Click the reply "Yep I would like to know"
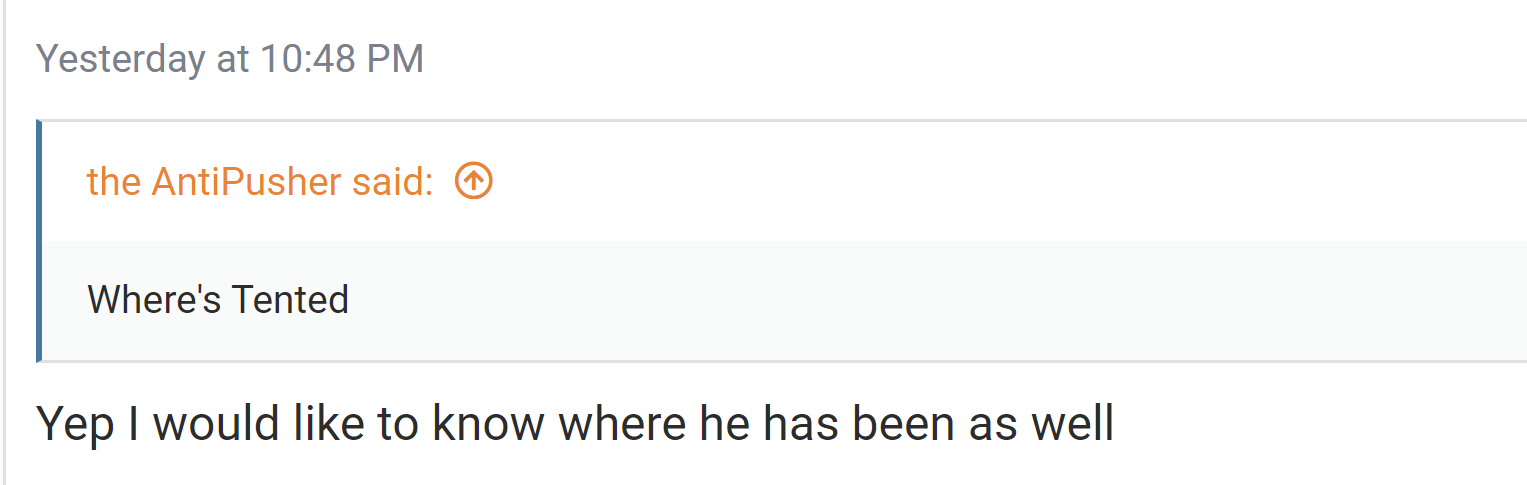Image resolution: width=1527 pixels, height=485 pixels. tap(290, 423)
